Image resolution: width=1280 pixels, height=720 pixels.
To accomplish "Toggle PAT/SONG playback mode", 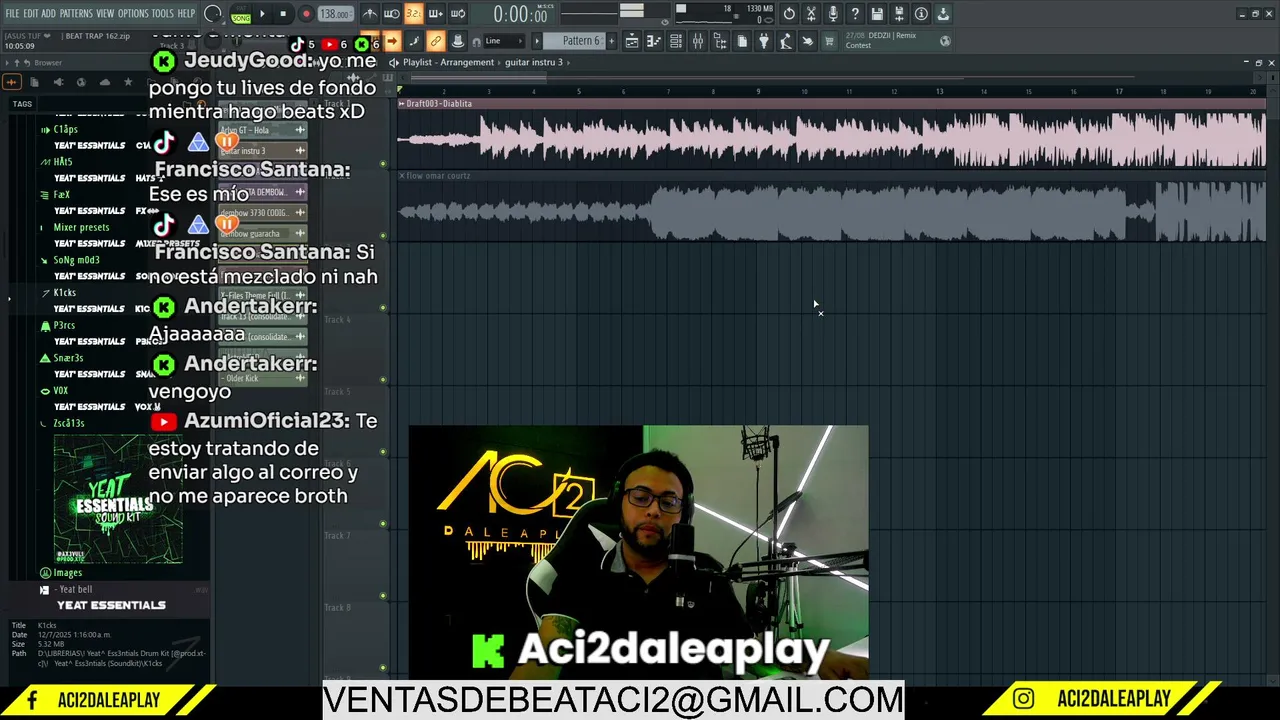I will tap(241, 14).
